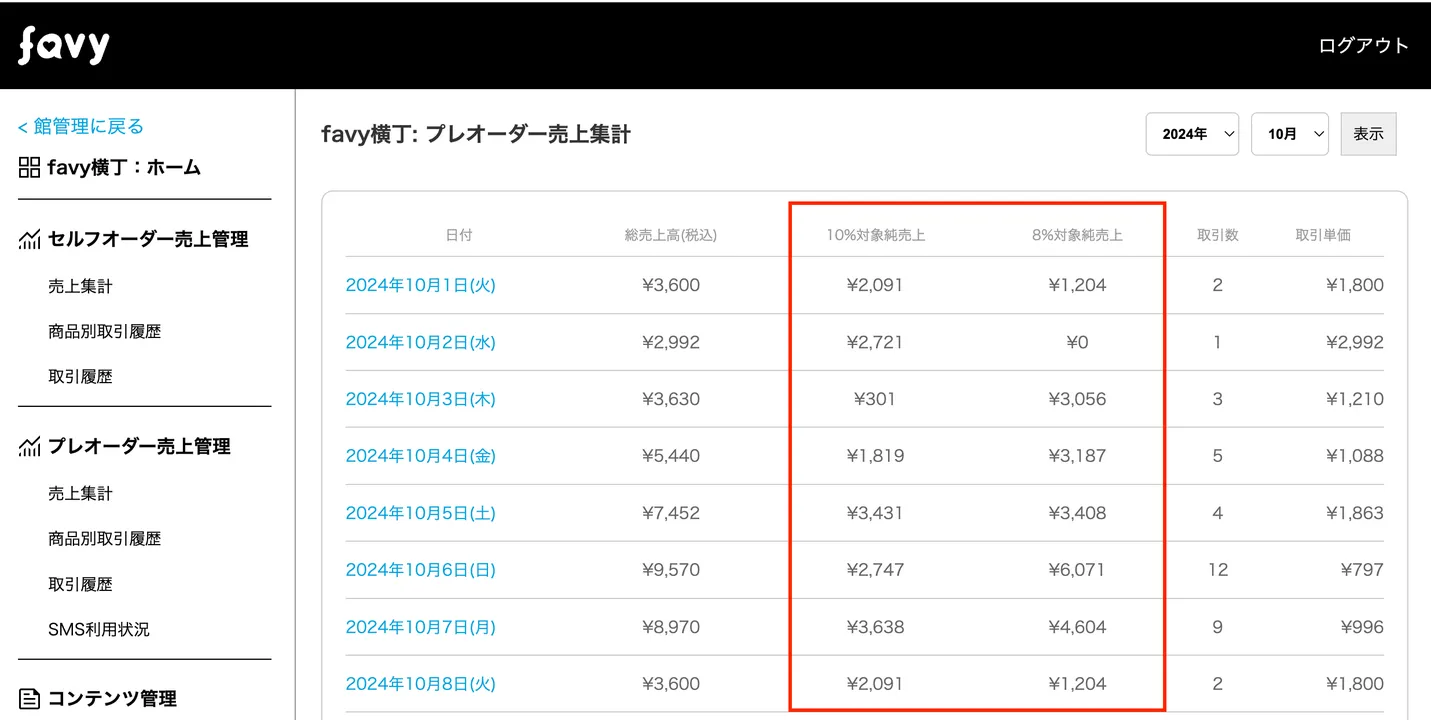Open favy横丁：ホーム in the sidebar
This screenshot has height=720, width=1431.
(124, 167)
